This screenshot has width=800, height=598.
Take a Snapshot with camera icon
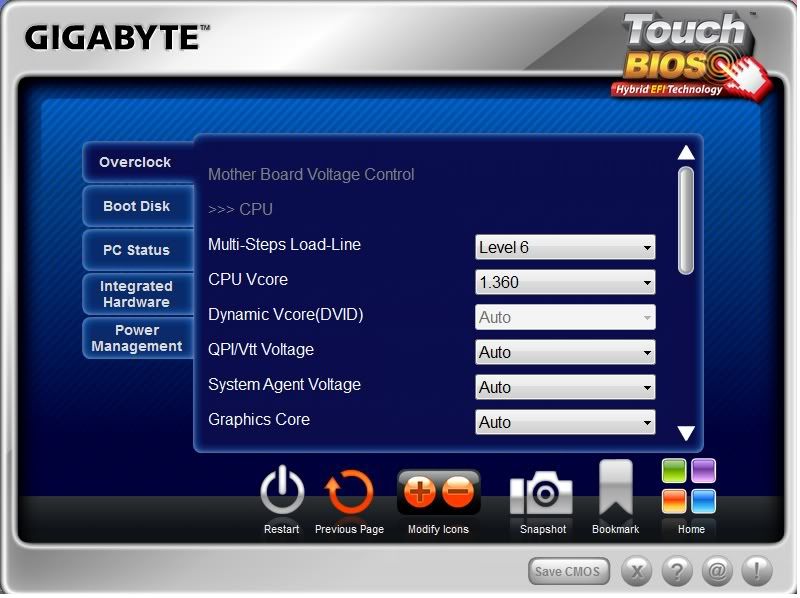click(x=542, y=492)
